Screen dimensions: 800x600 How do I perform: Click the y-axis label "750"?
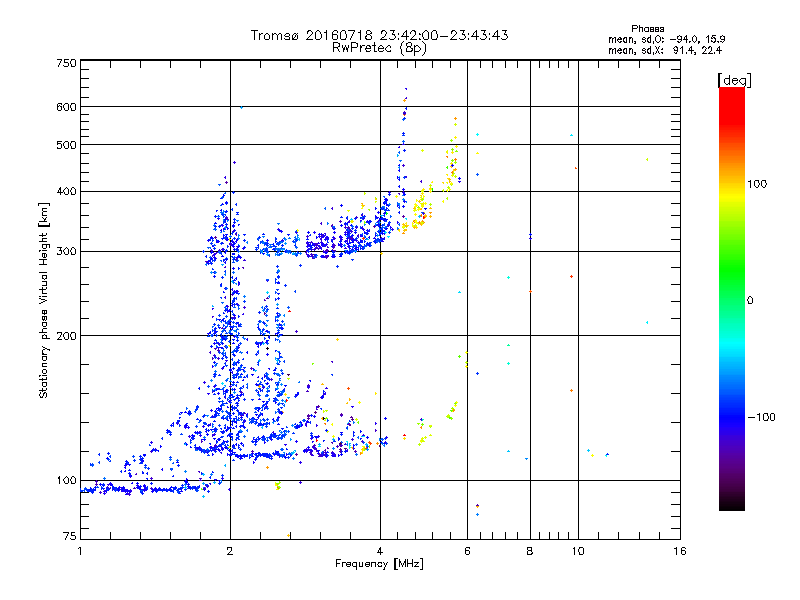coord(66,63)
